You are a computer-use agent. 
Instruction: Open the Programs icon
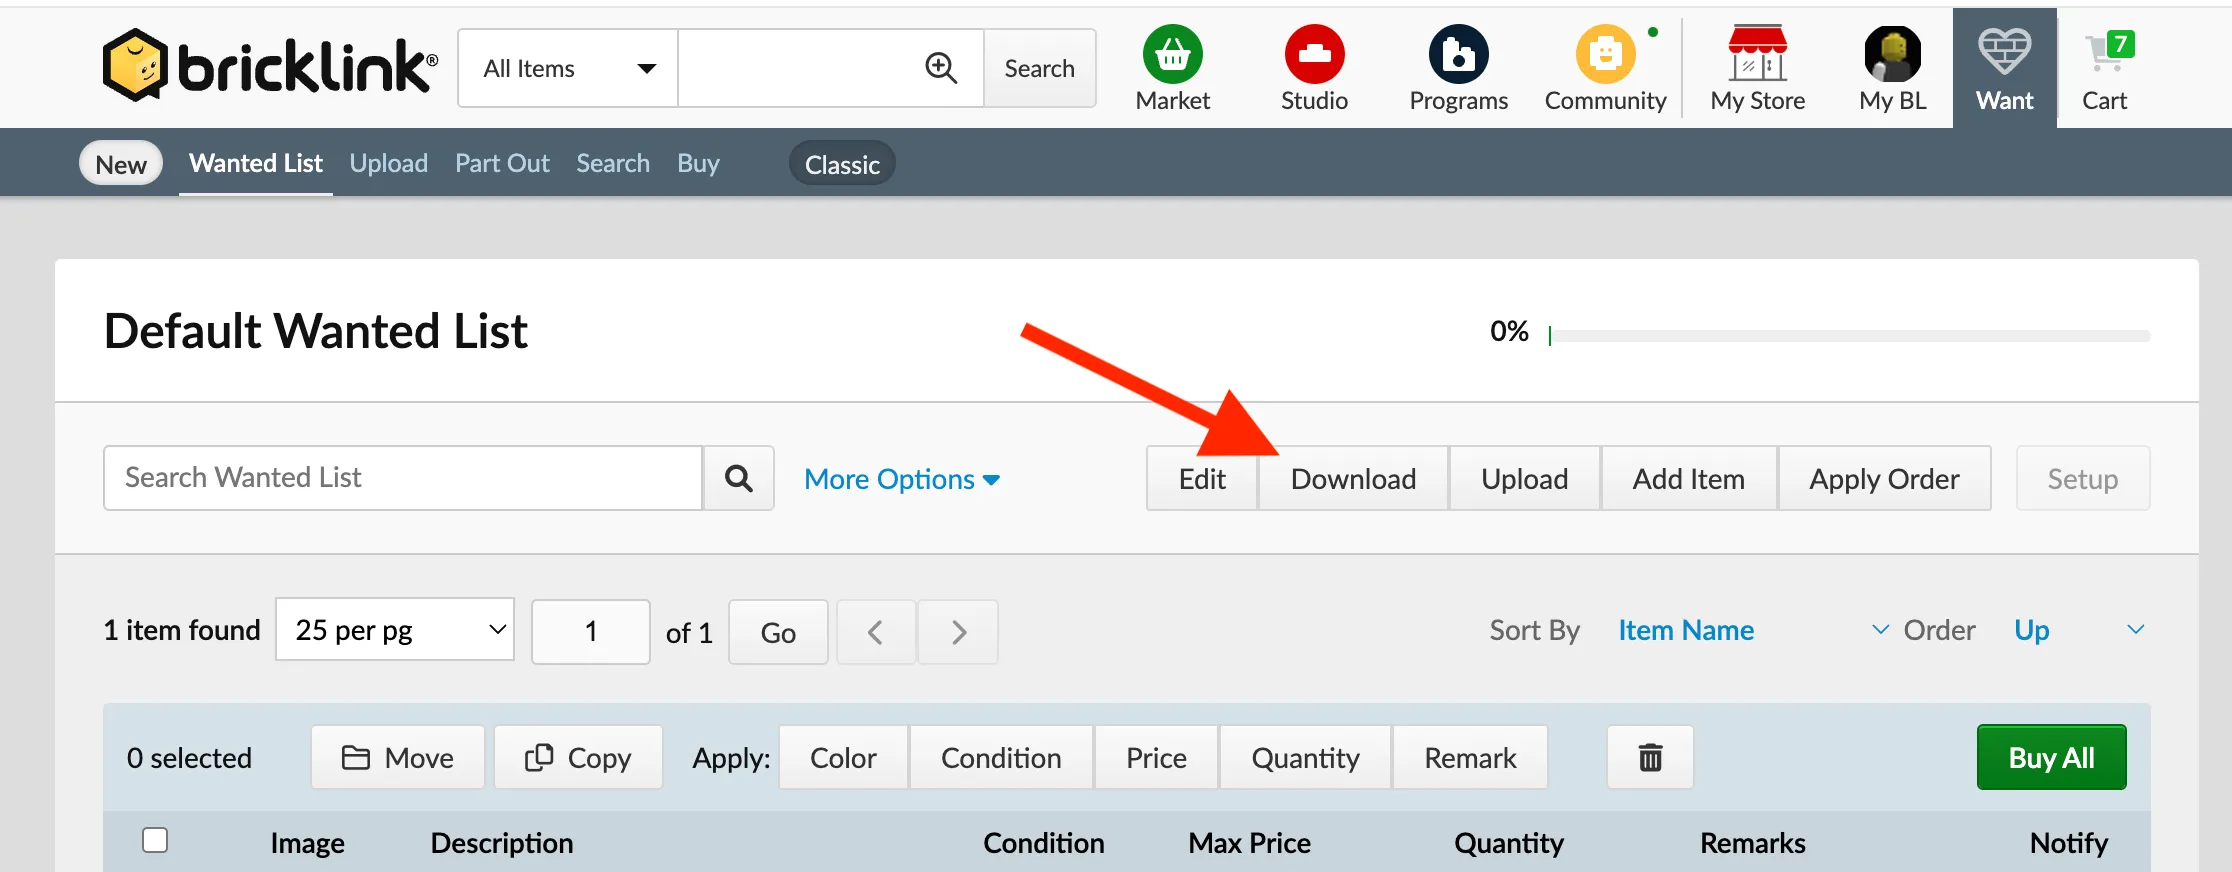coord(1458,54)
